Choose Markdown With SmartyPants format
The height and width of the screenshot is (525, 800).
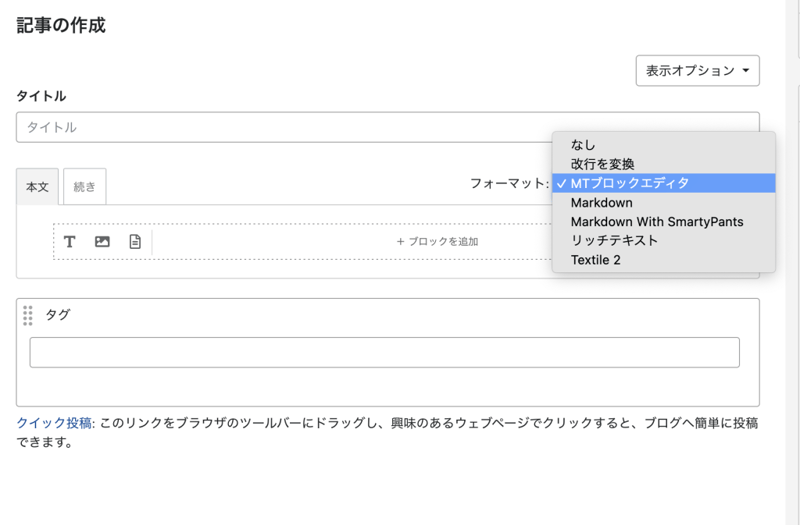click(x=656, y=222)
